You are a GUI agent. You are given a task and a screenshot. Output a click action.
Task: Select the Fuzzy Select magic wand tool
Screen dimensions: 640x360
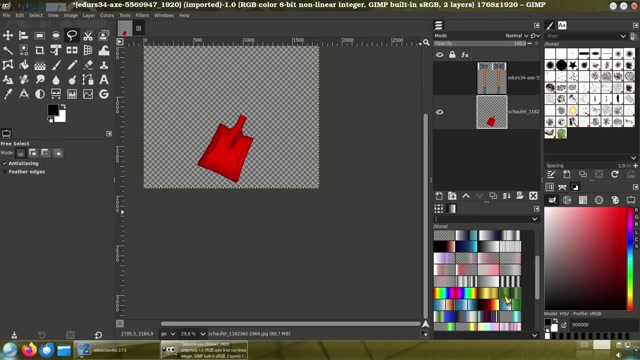[x=8, y=50]
